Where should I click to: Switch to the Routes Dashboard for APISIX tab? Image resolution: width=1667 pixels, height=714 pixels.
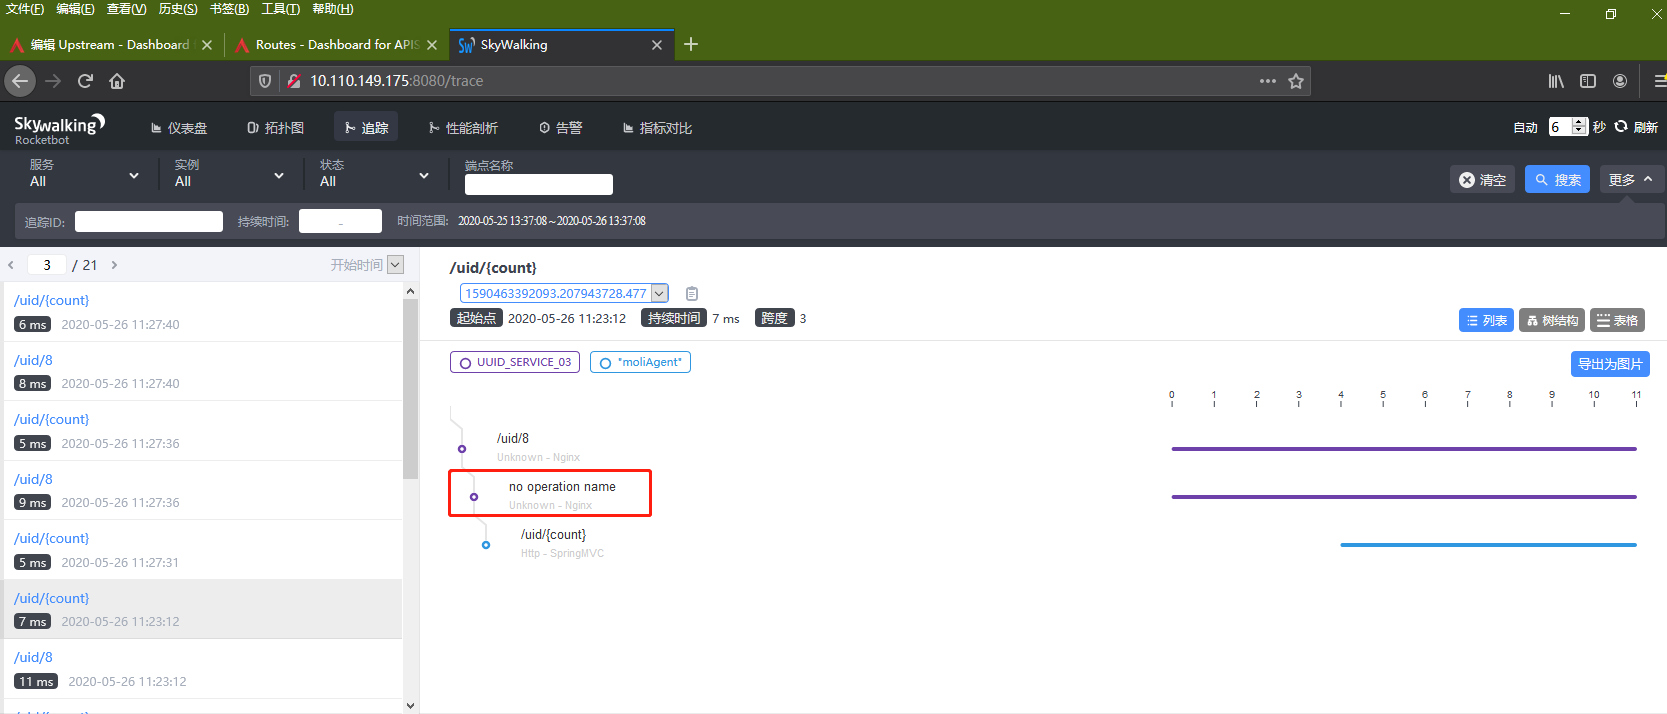[336, 45]
